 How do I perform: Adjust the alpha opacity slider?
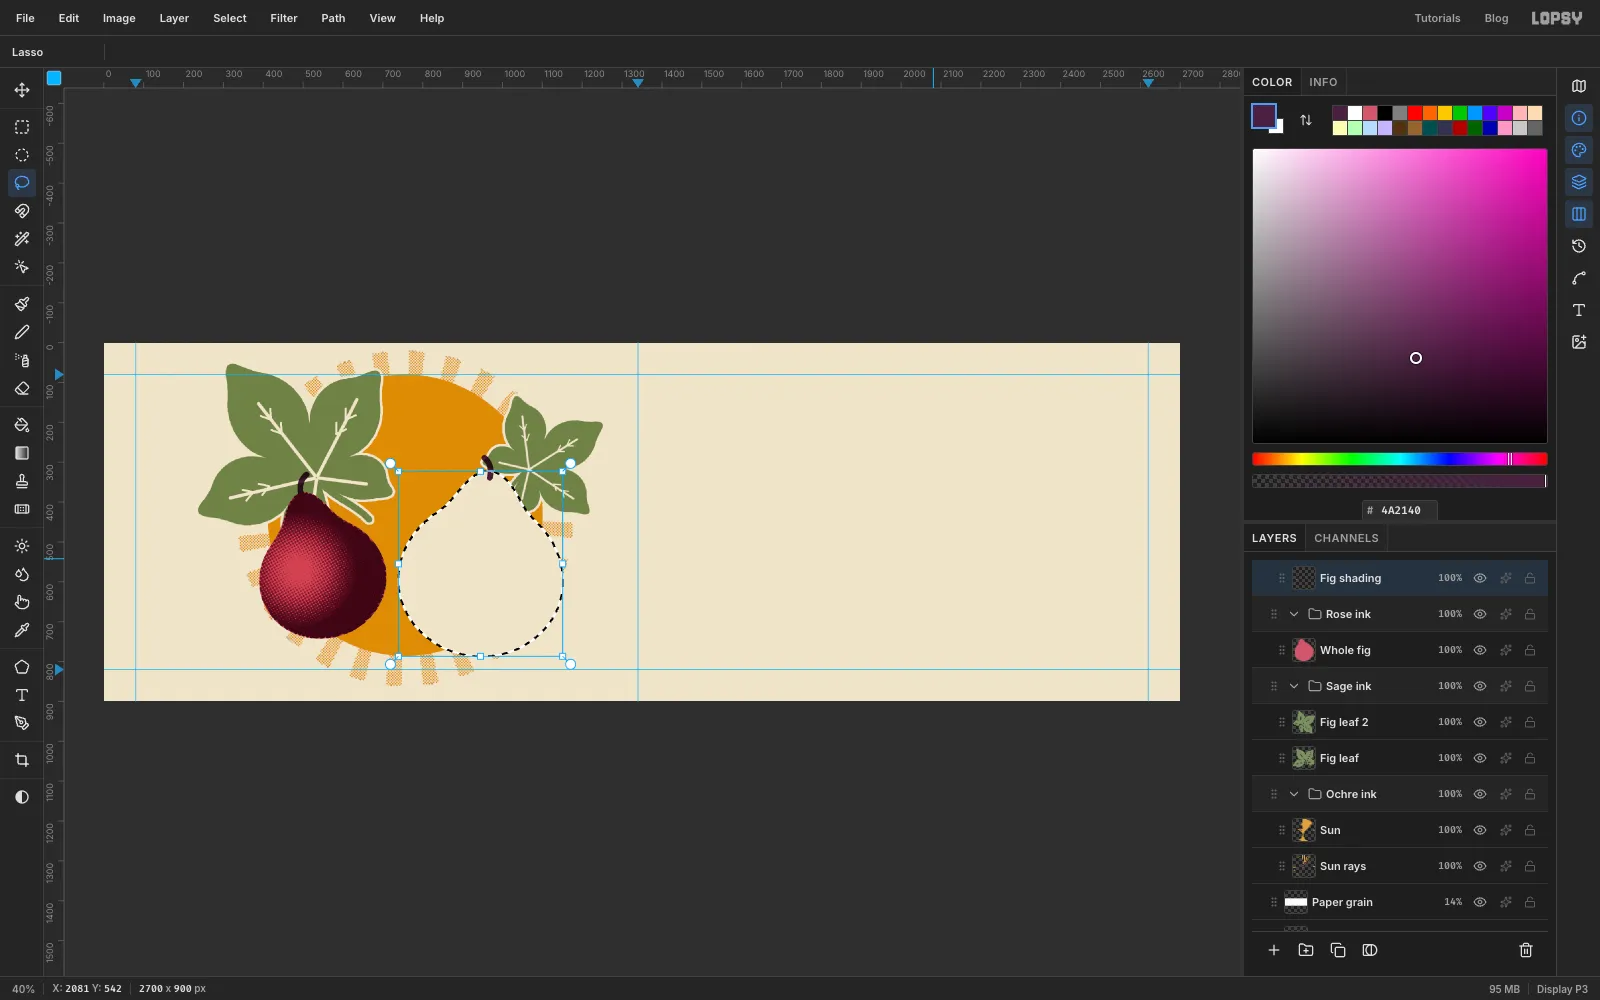[1400, 481]
